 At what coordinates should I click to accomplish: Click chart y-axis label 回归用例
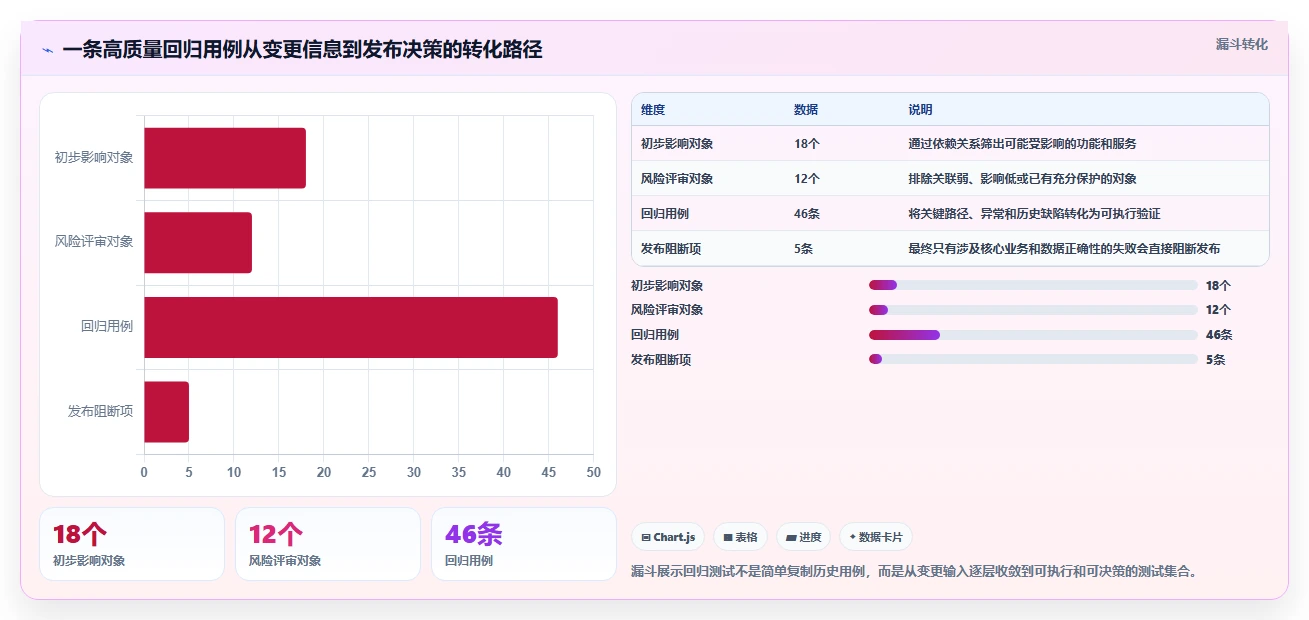point(107,327)
